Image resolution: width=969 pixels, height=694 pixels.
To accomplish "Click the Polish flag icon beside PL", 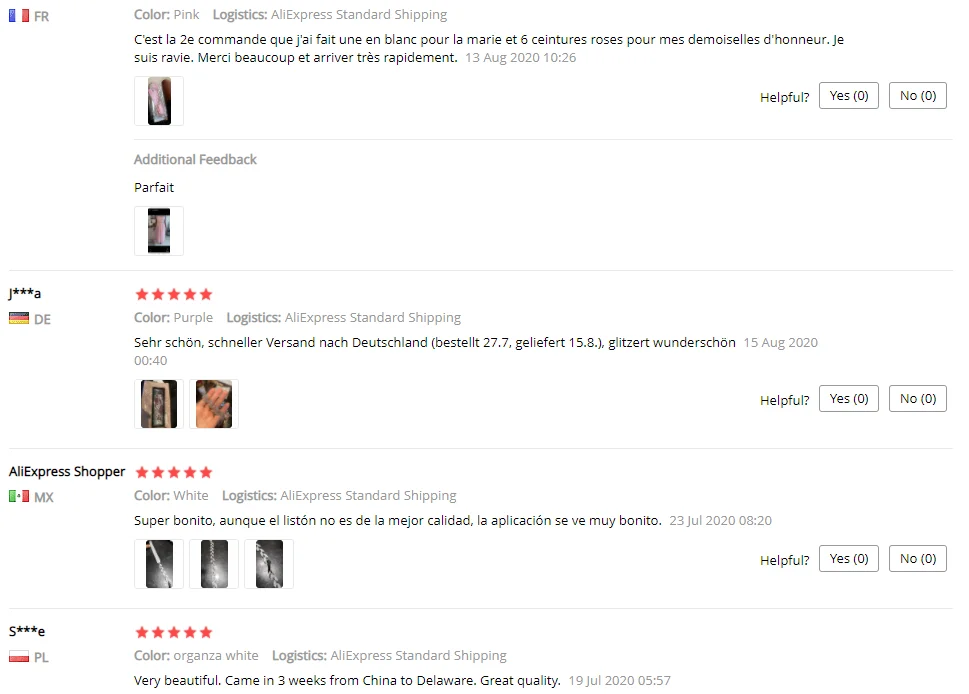I will pos(19,656).
